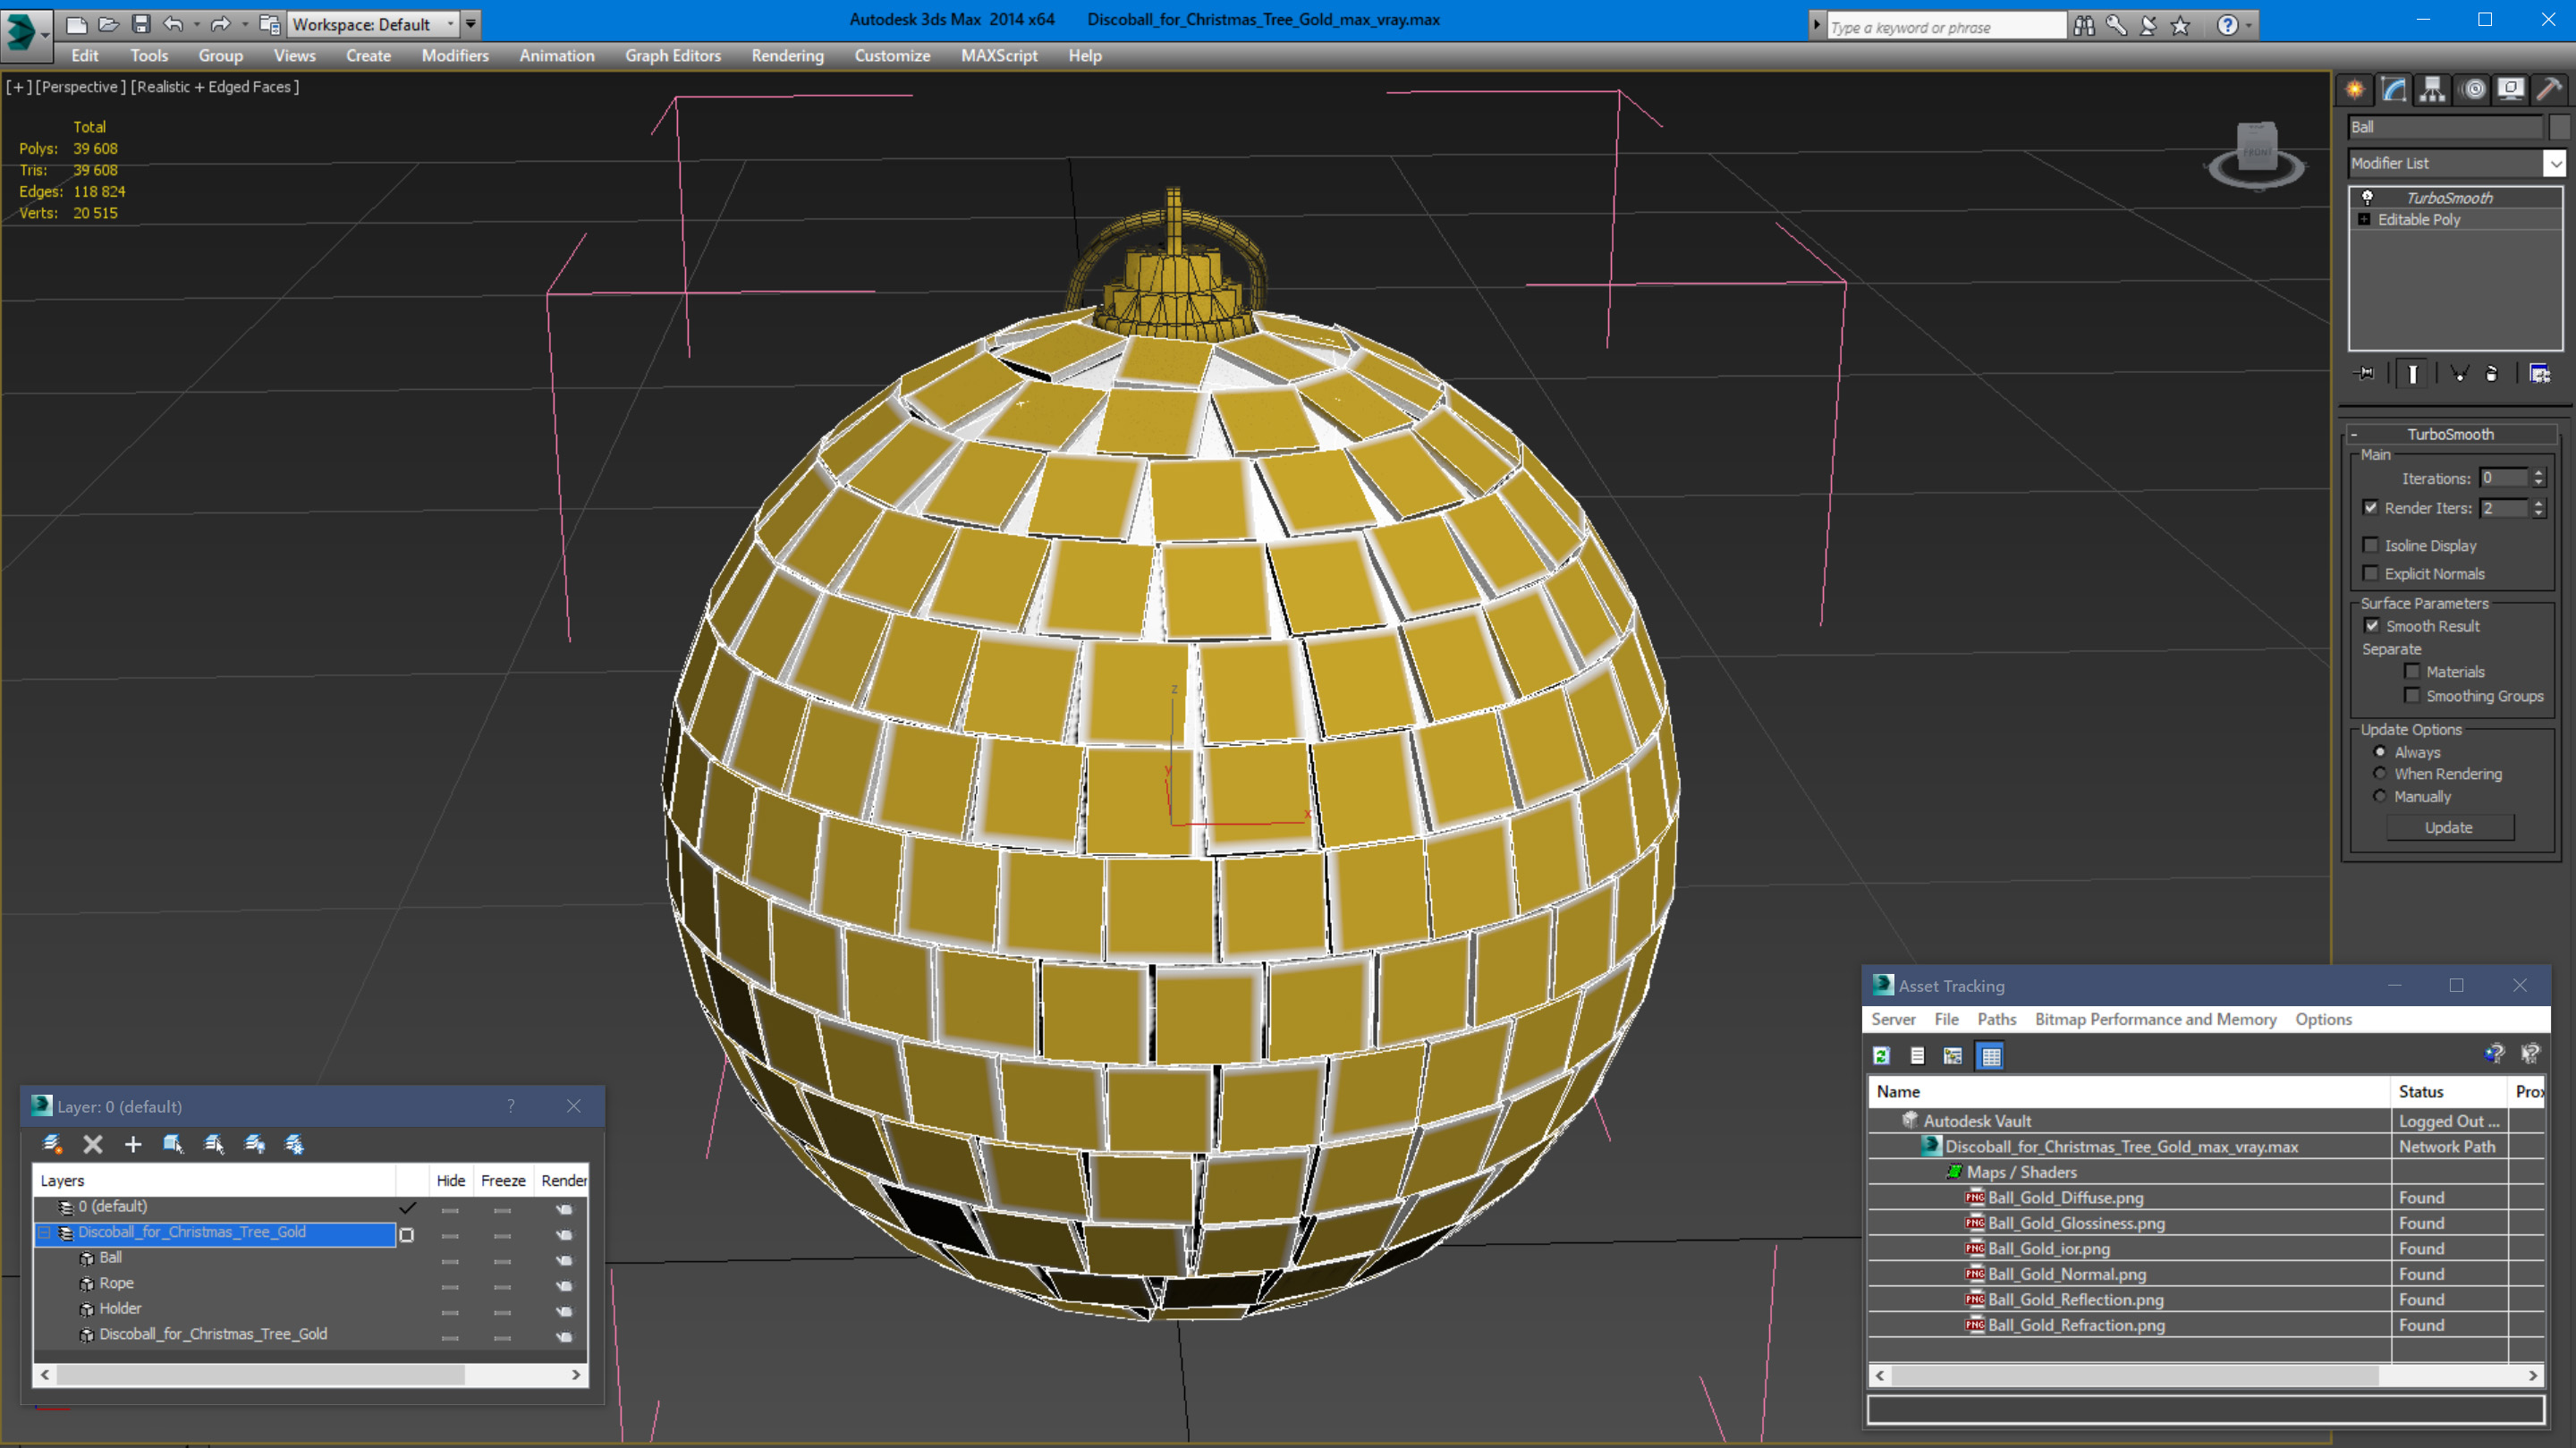Open the Create command panel tab
The image size is (2576, 1448).
click(2355, 90)
